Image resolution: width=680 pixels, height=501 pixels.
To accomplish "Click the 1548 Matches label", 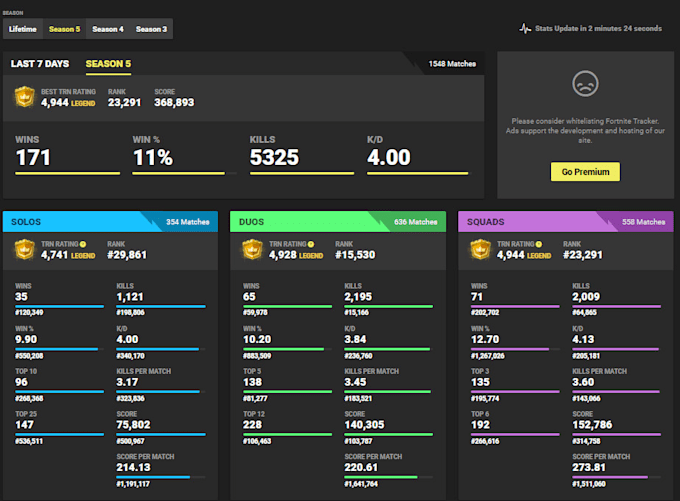I will click(452, 64).
